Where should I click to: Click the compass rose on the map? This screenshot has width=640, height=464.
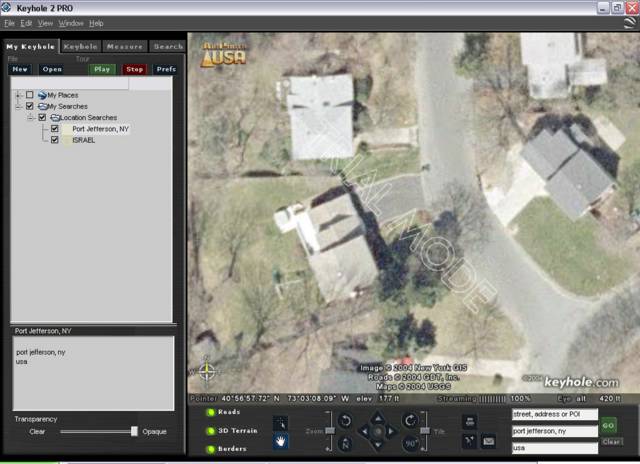[207, 371]
